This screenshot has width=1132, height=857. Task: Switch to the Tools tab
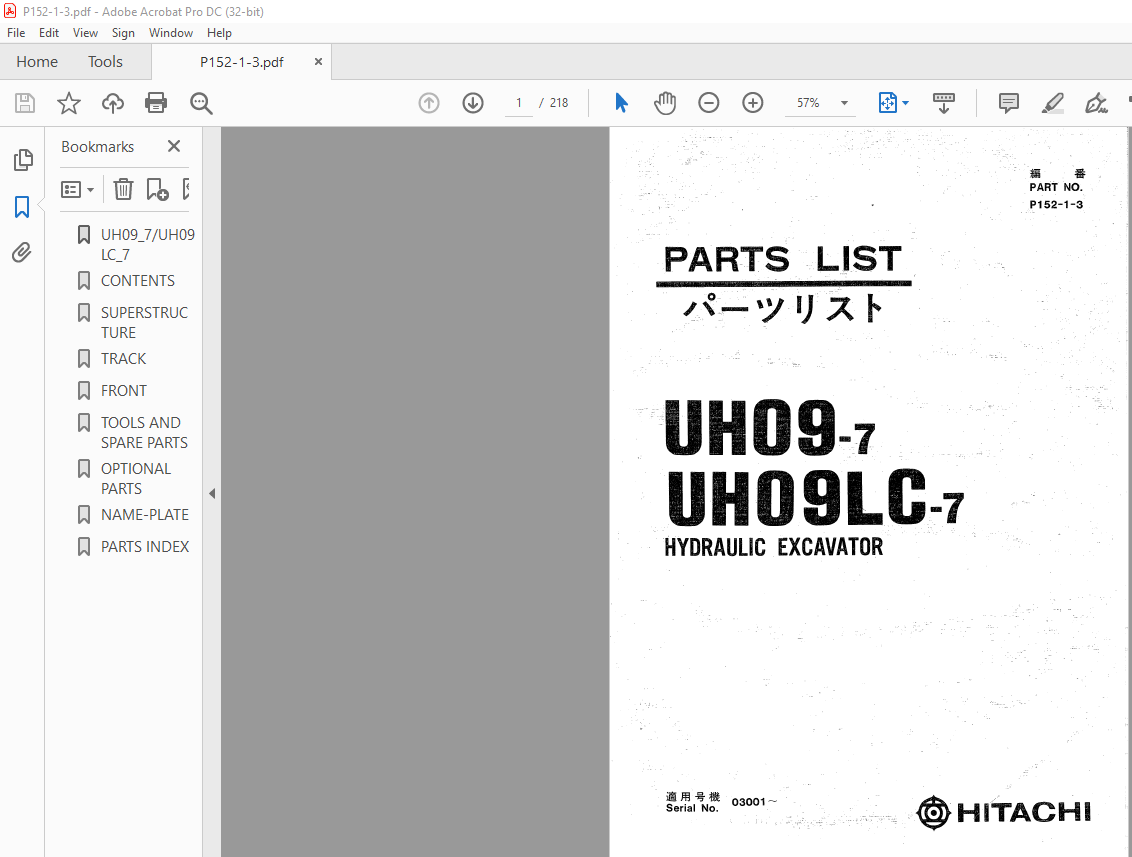(x=105, y=62)
